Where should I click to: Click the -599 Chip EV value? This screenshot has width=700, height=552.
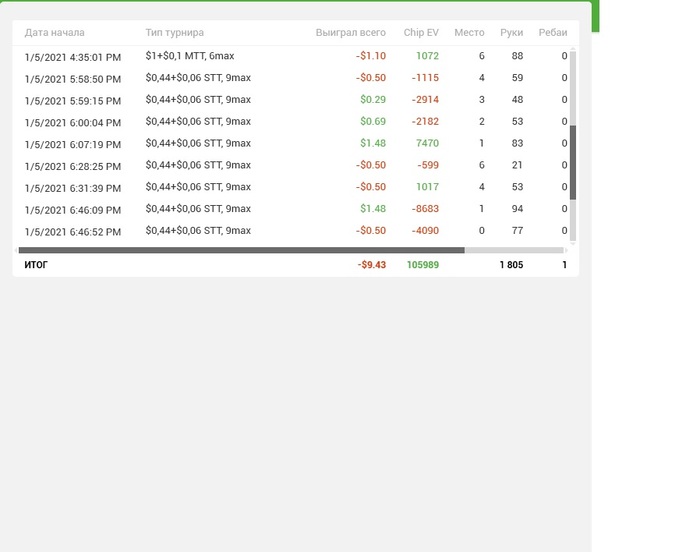coord(428,165)
